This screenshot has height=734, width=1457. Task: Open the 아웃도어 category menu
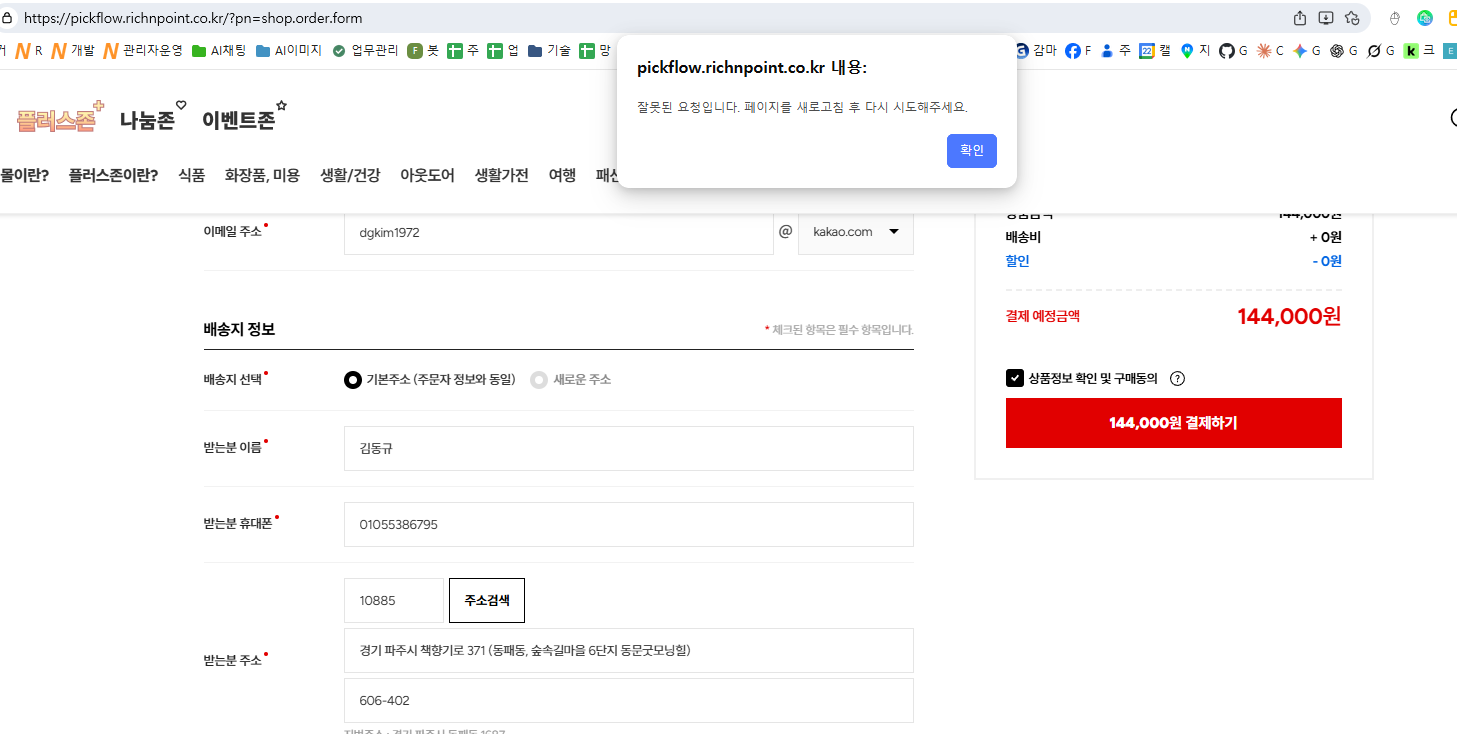tap(427, 175)
